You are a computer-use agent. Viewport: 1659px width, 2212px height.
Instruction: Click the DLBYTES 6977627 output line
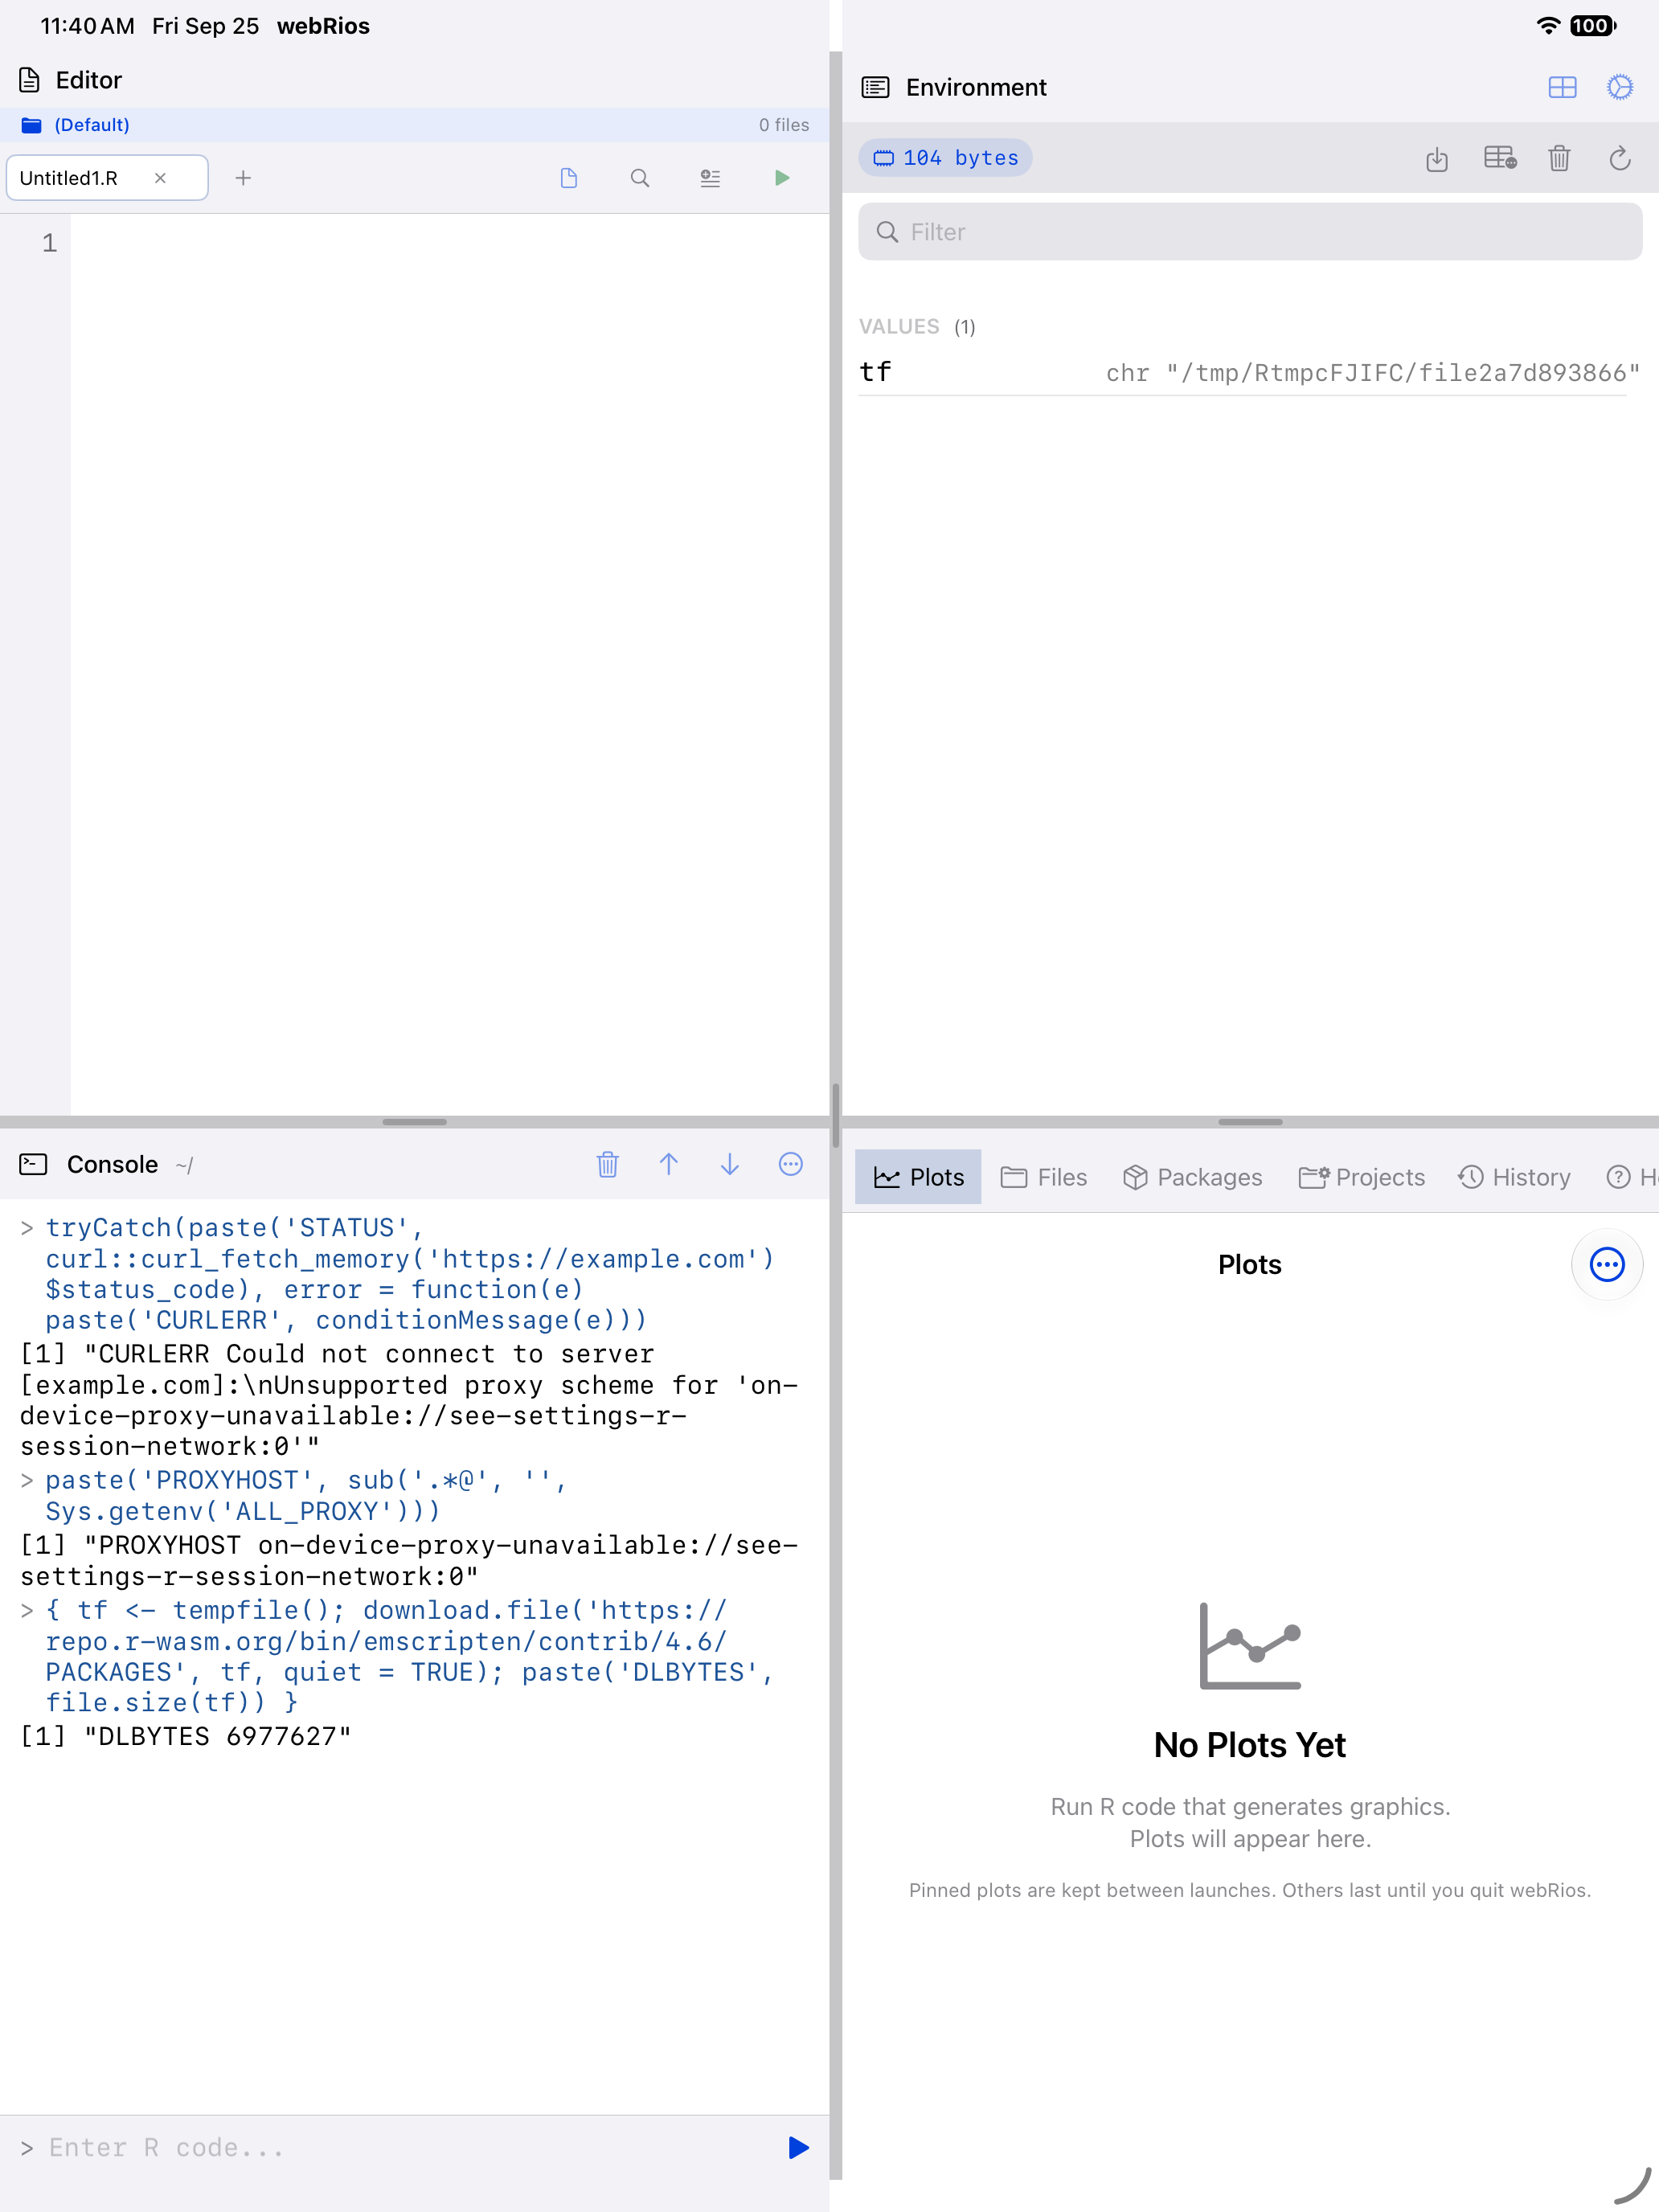pyautogui.click(x=186, y=1736)
